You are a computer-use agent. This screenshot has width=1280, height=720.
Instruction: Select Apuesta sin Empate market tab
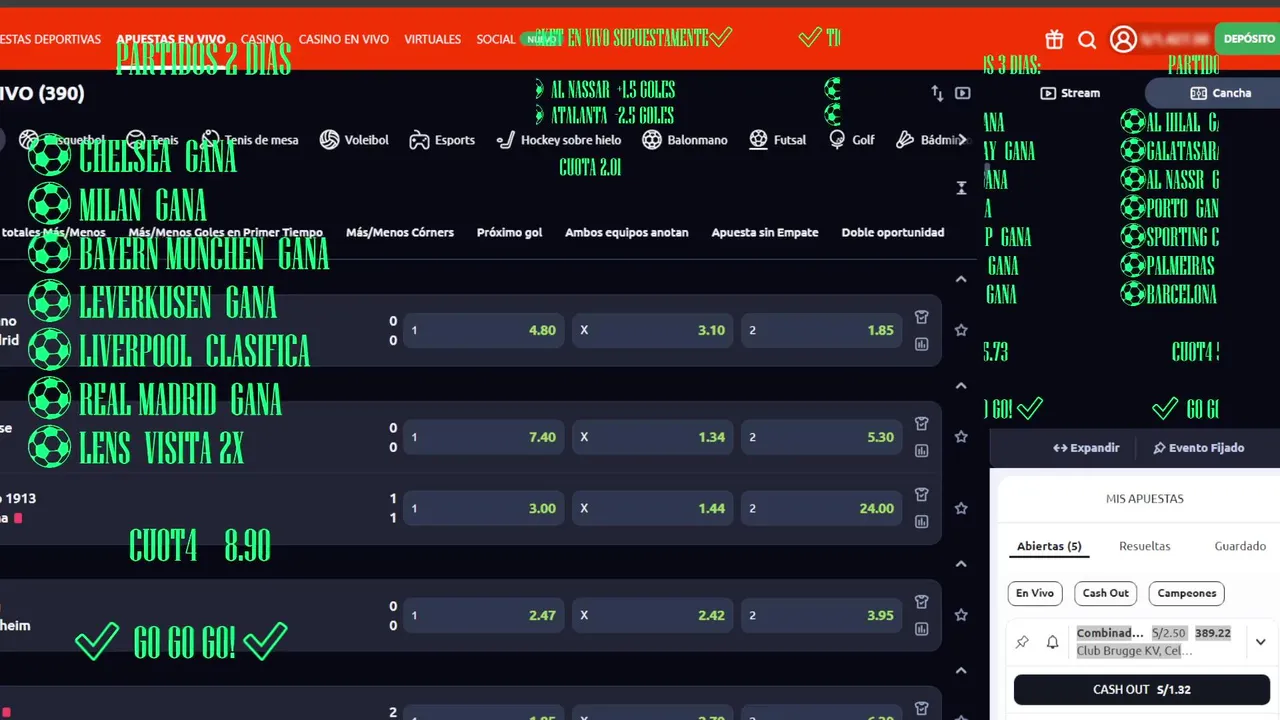tap(765, 232)
